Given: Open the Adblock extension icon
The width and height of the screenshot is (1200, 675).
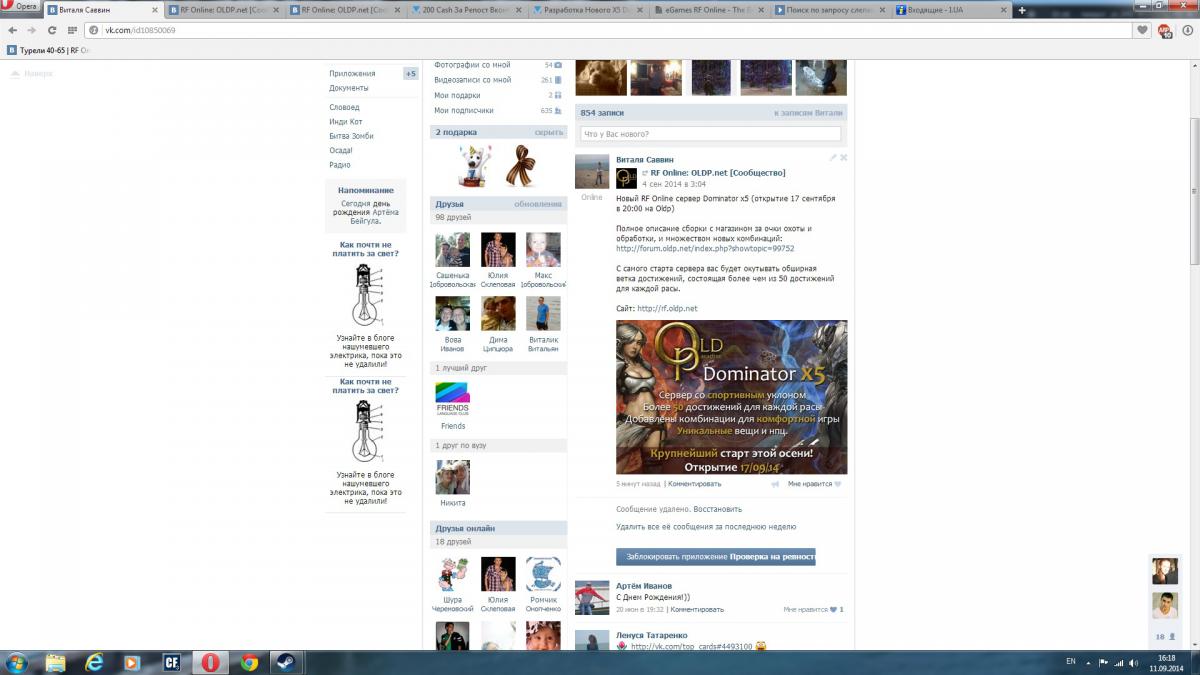Looking at the screenshot, I should tap(1164, 30).
